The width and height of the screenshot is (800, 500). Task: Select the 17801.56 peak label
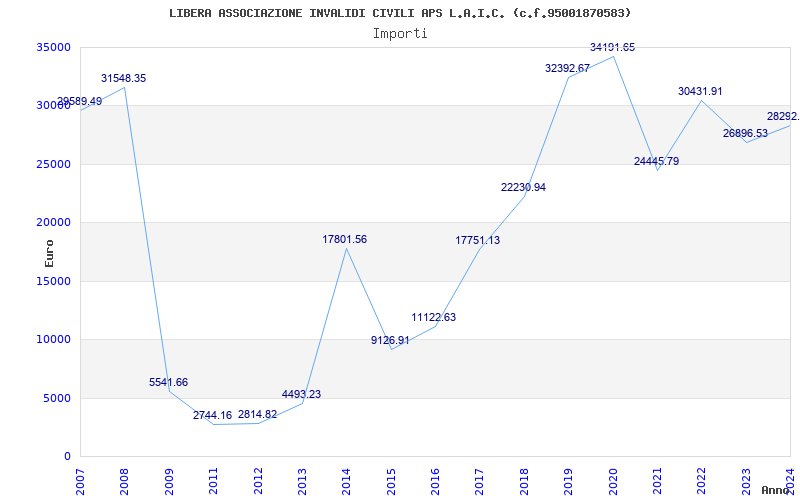coord(344,239)
